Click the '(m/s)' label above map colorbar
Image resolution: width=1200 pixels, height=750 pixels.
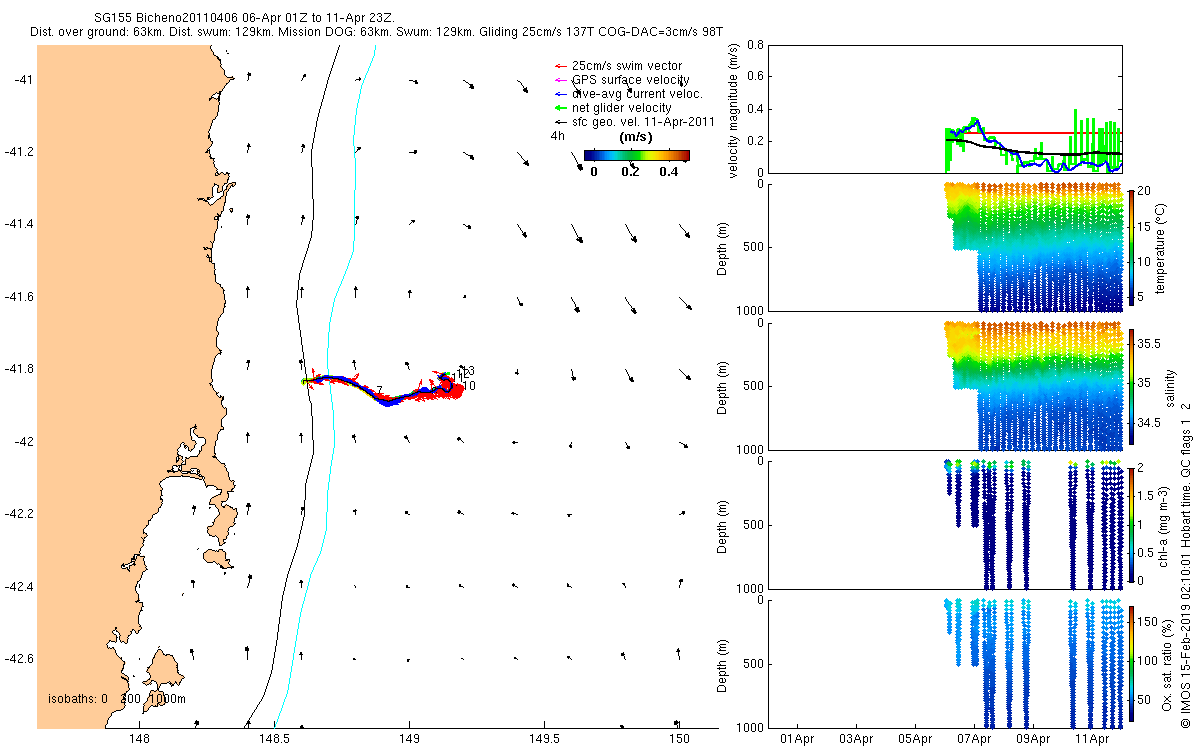pos(637,136)
